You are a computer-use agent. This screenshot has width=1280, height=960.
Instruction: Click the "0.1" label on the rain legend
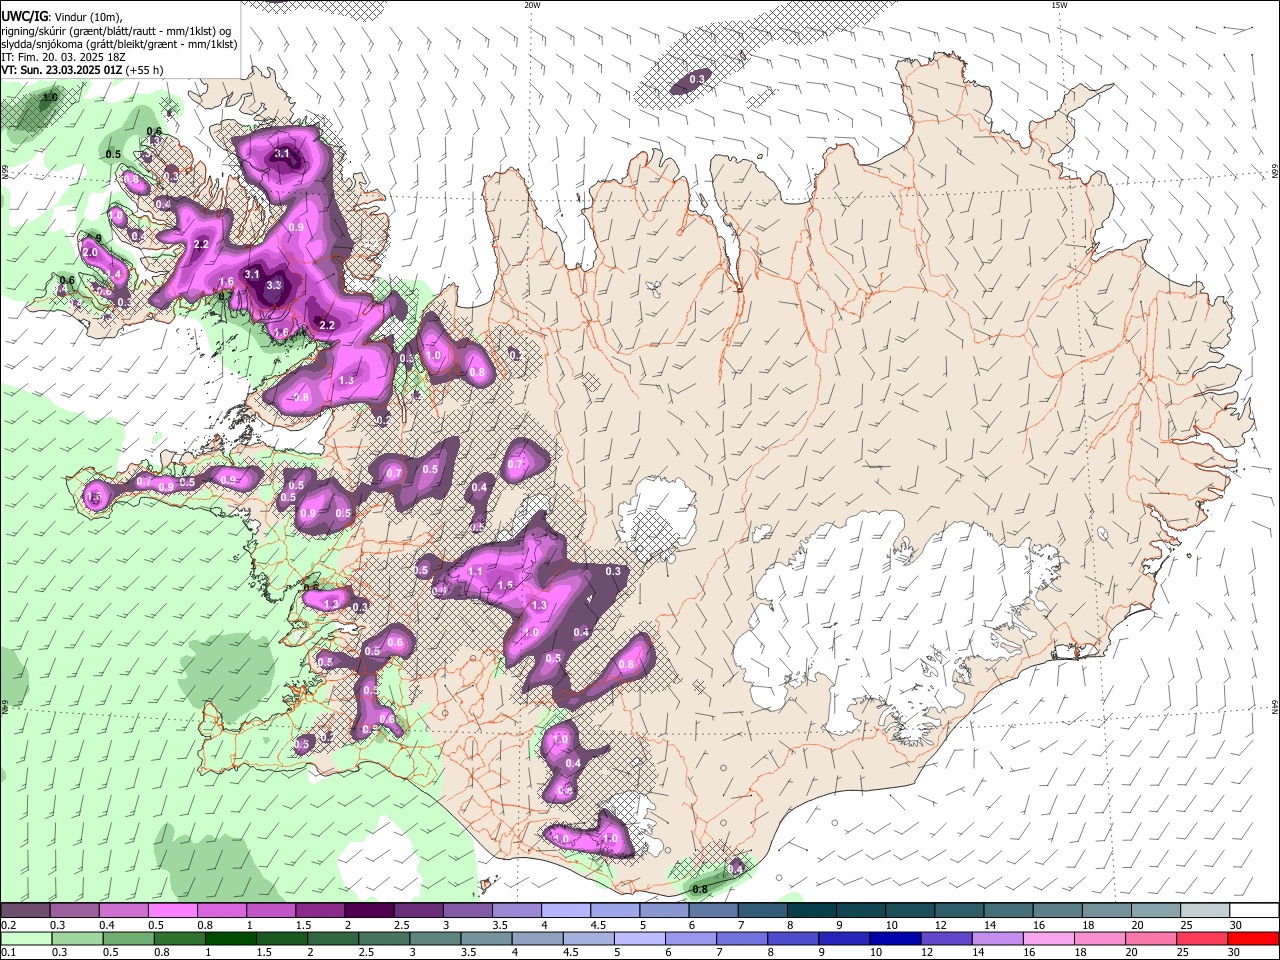8,953
